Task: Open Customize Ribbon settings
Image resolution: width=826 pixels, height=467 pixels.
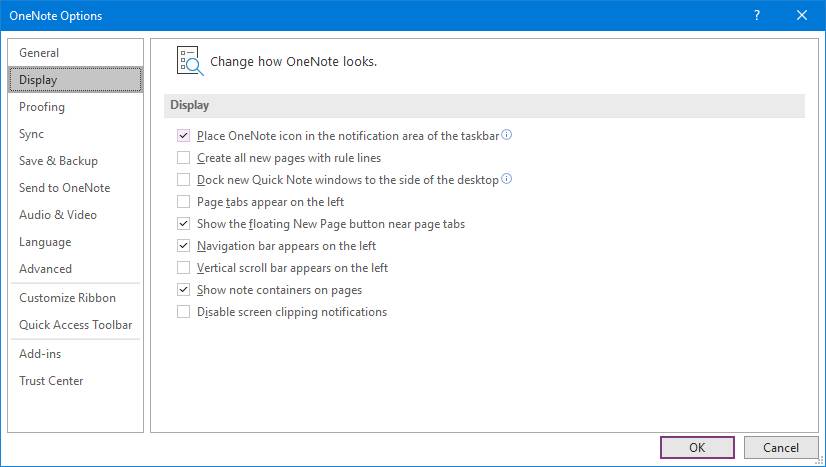Action: pos(75,298)
